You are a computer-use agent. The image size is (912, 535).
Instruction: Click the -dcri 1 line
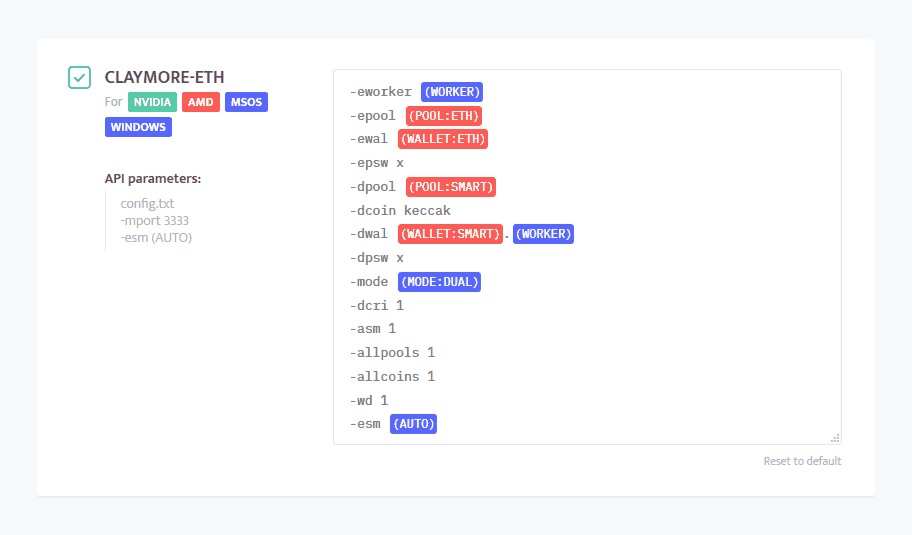click(x=377, y=305)
